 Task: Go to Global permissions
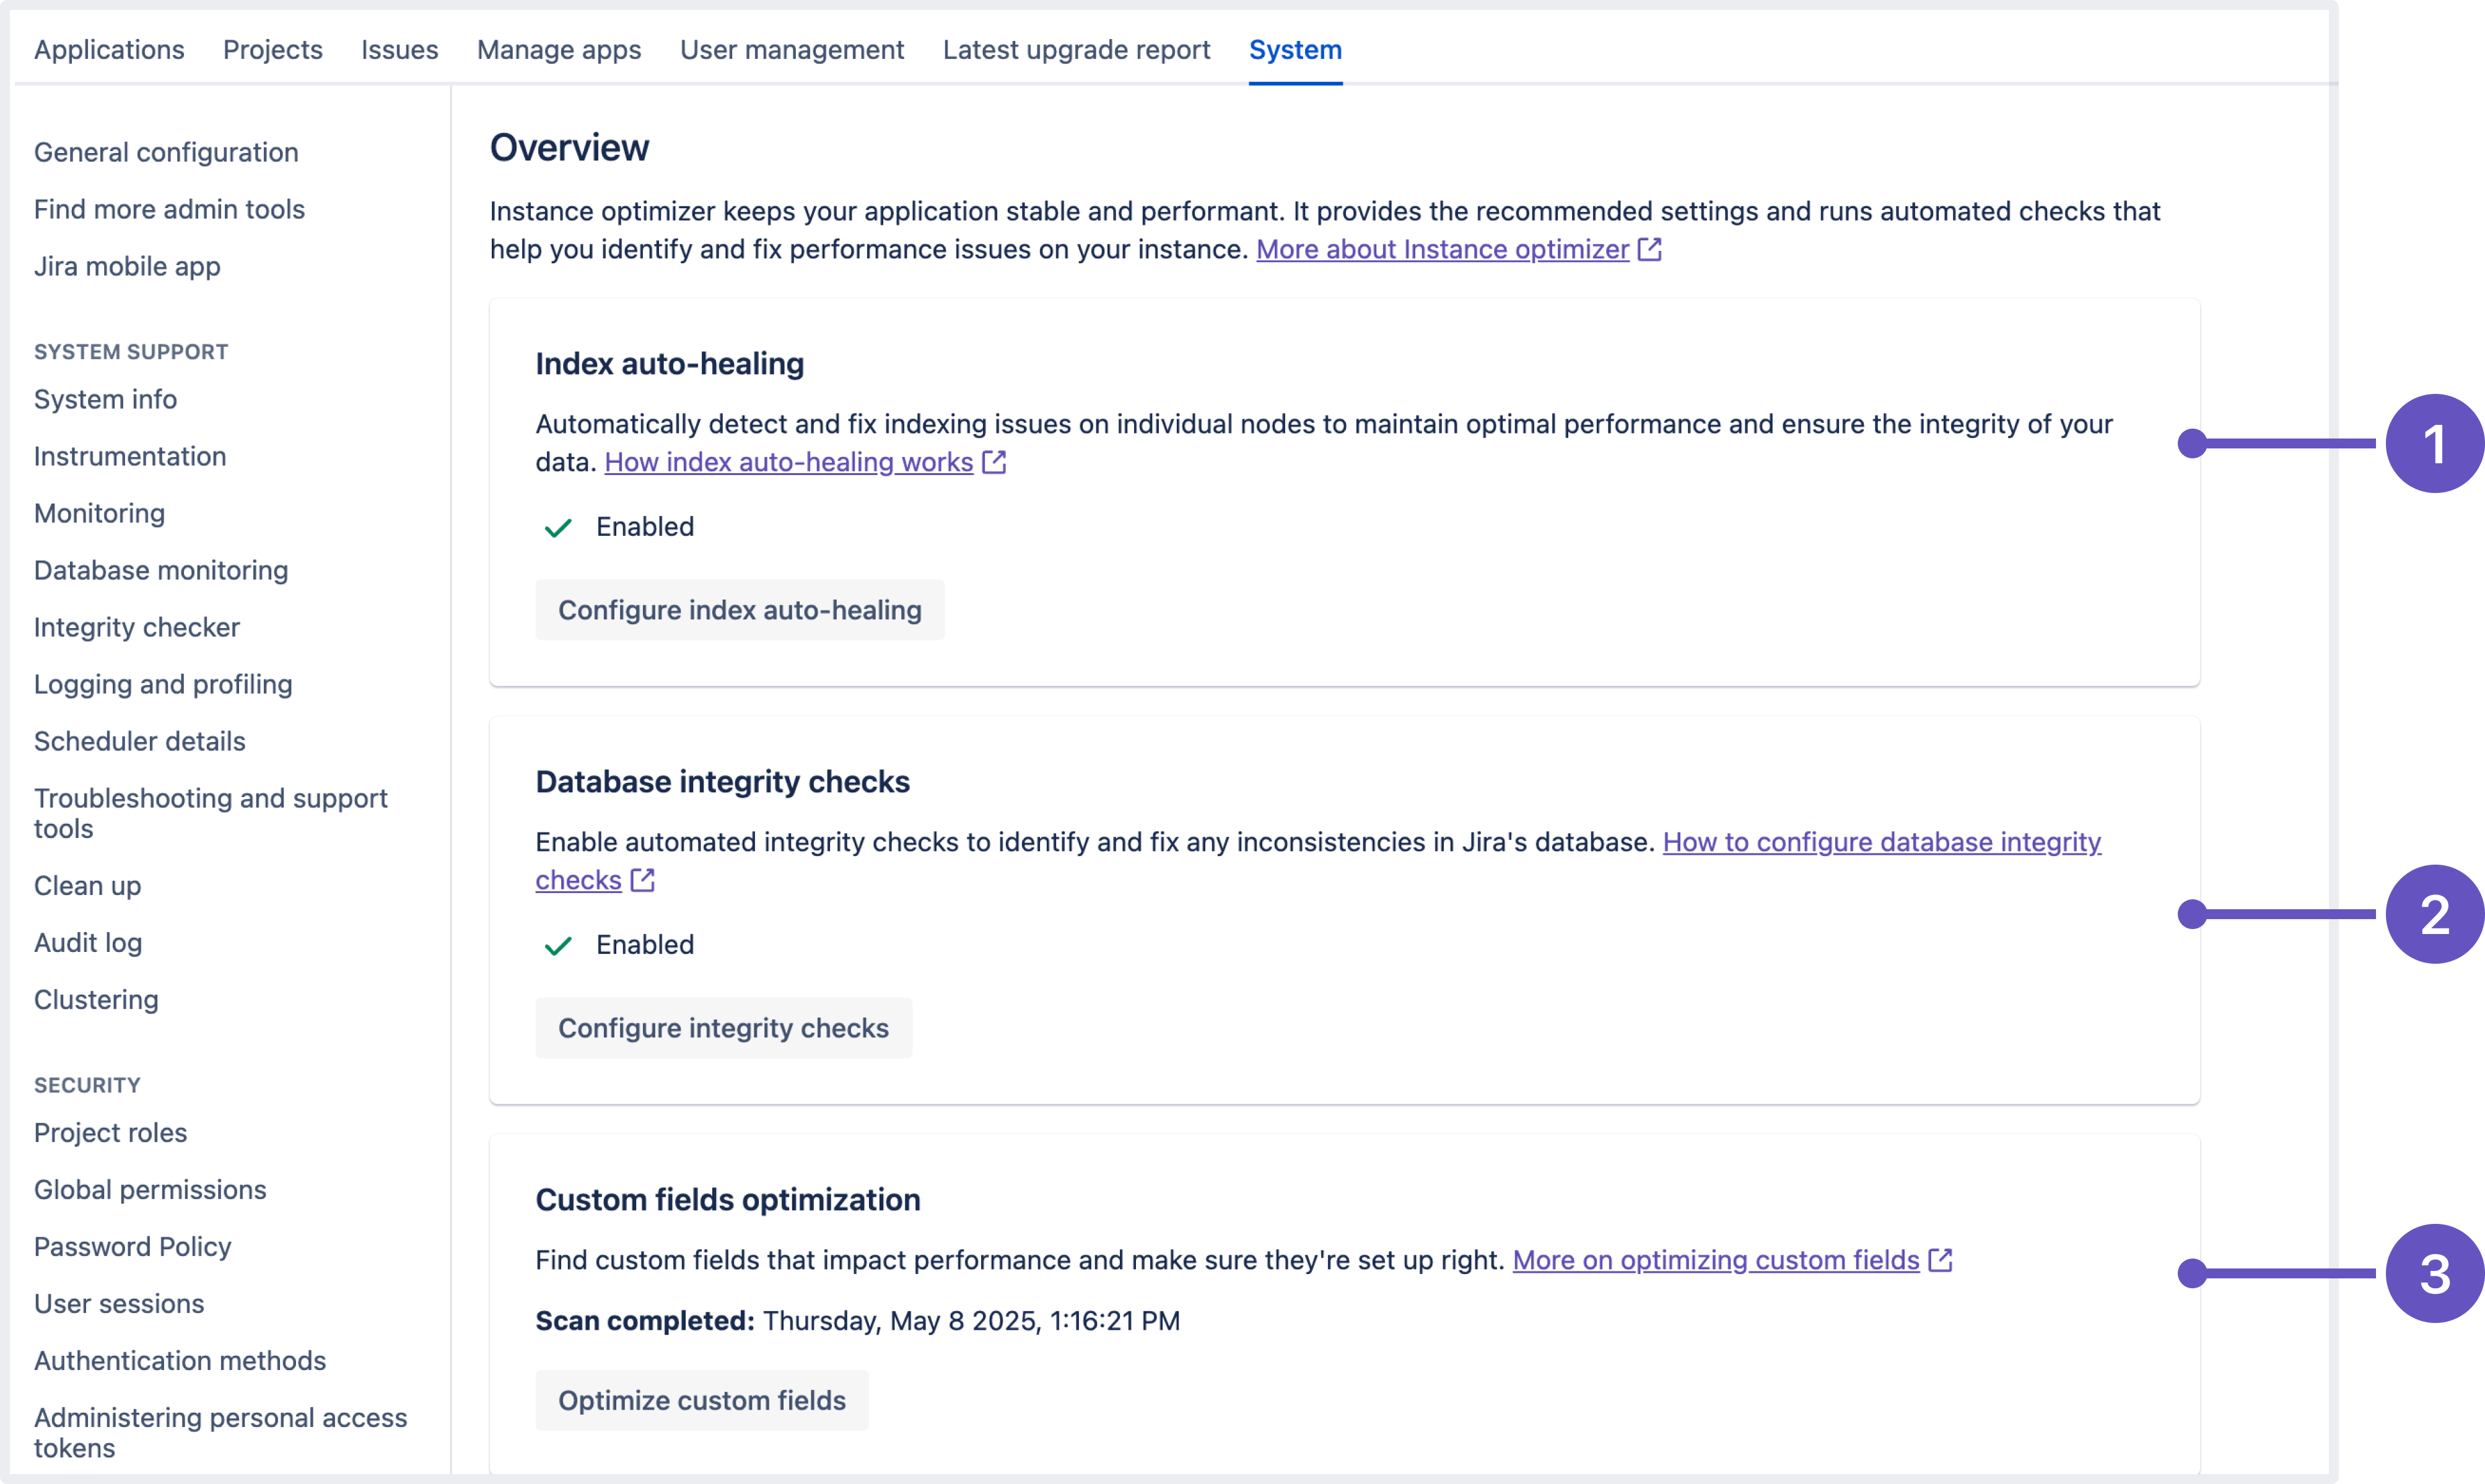coord(150,1190)
